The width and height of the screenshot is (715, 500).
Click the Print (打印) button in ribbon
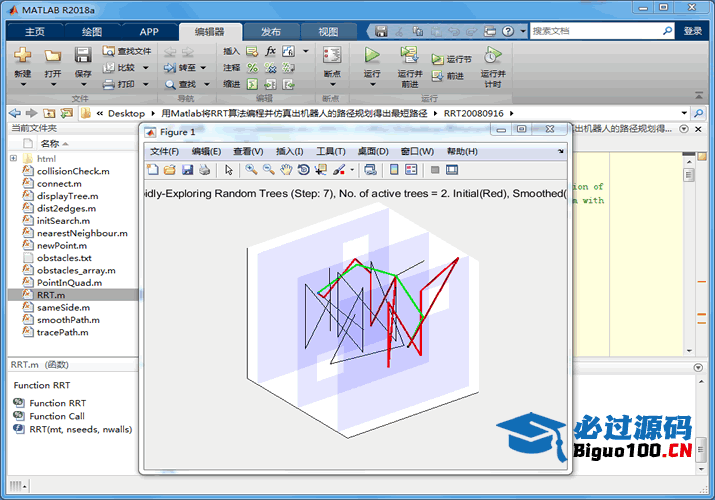point(119,84)
